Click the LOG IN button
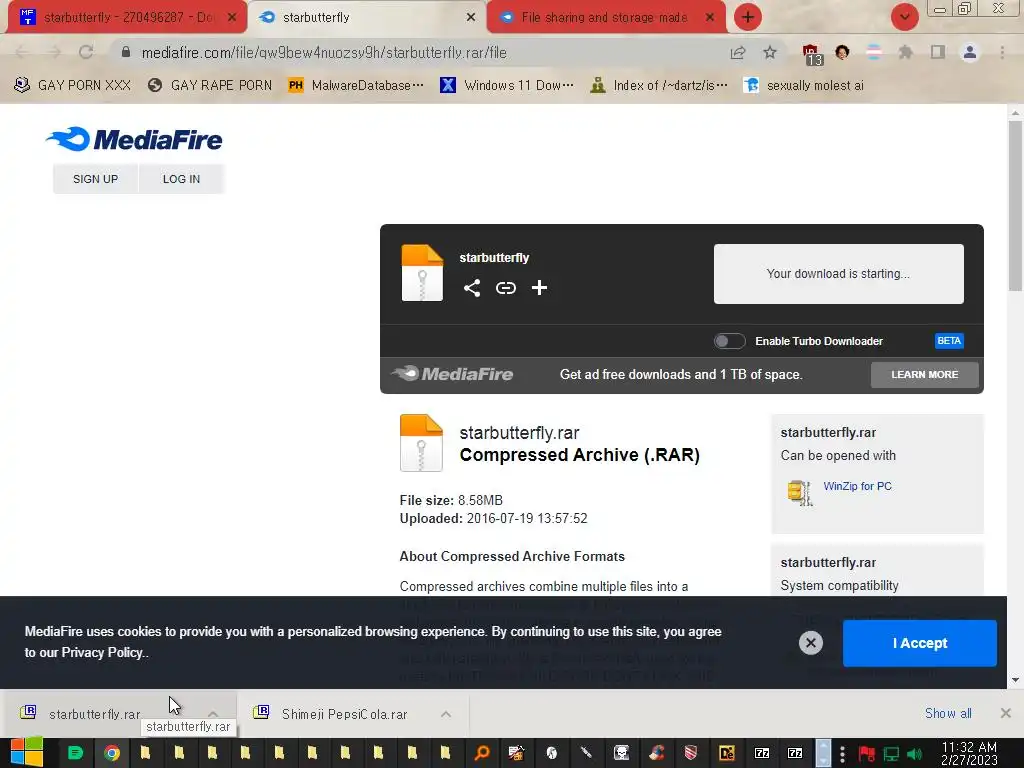This screenshot has width=1024, height=768. tap(182, 179)
